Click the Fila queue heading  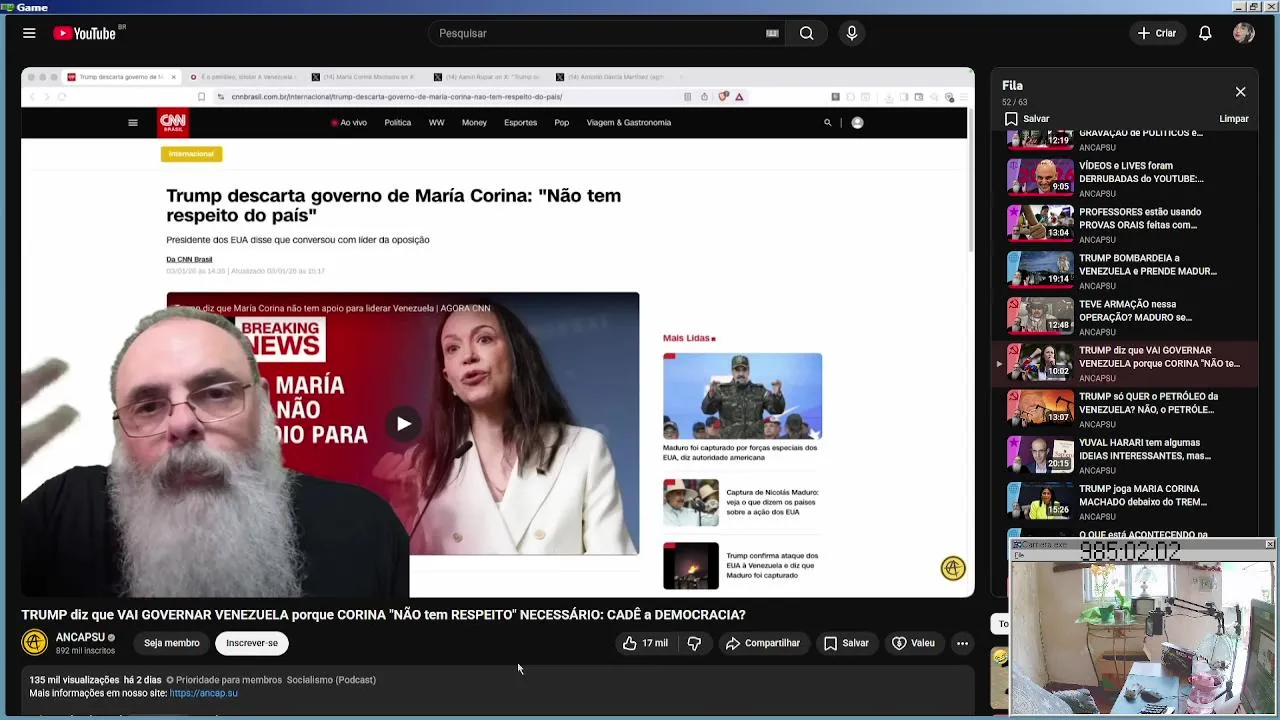click(1012, 86)
